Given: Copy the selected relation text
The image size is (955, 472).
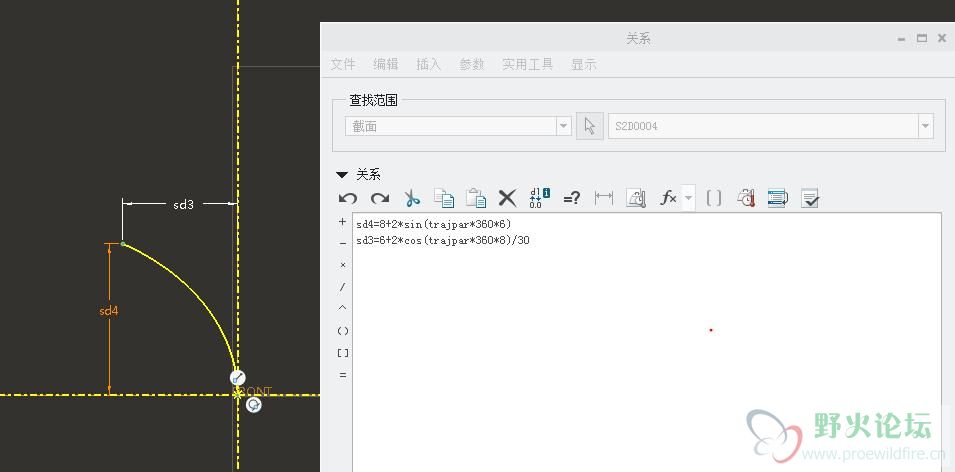Looking at the screenshot, I should [x=444, y=198].
